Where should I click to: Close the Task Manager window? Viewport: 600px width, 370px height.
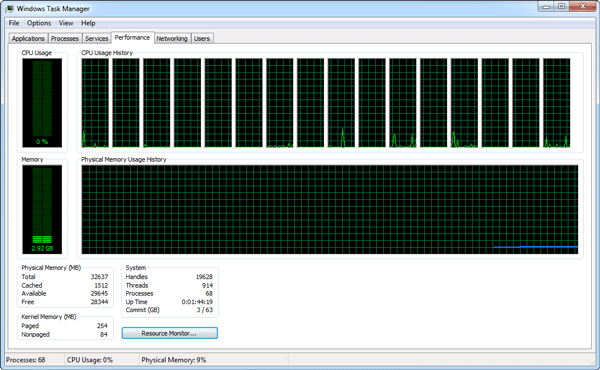583,7
